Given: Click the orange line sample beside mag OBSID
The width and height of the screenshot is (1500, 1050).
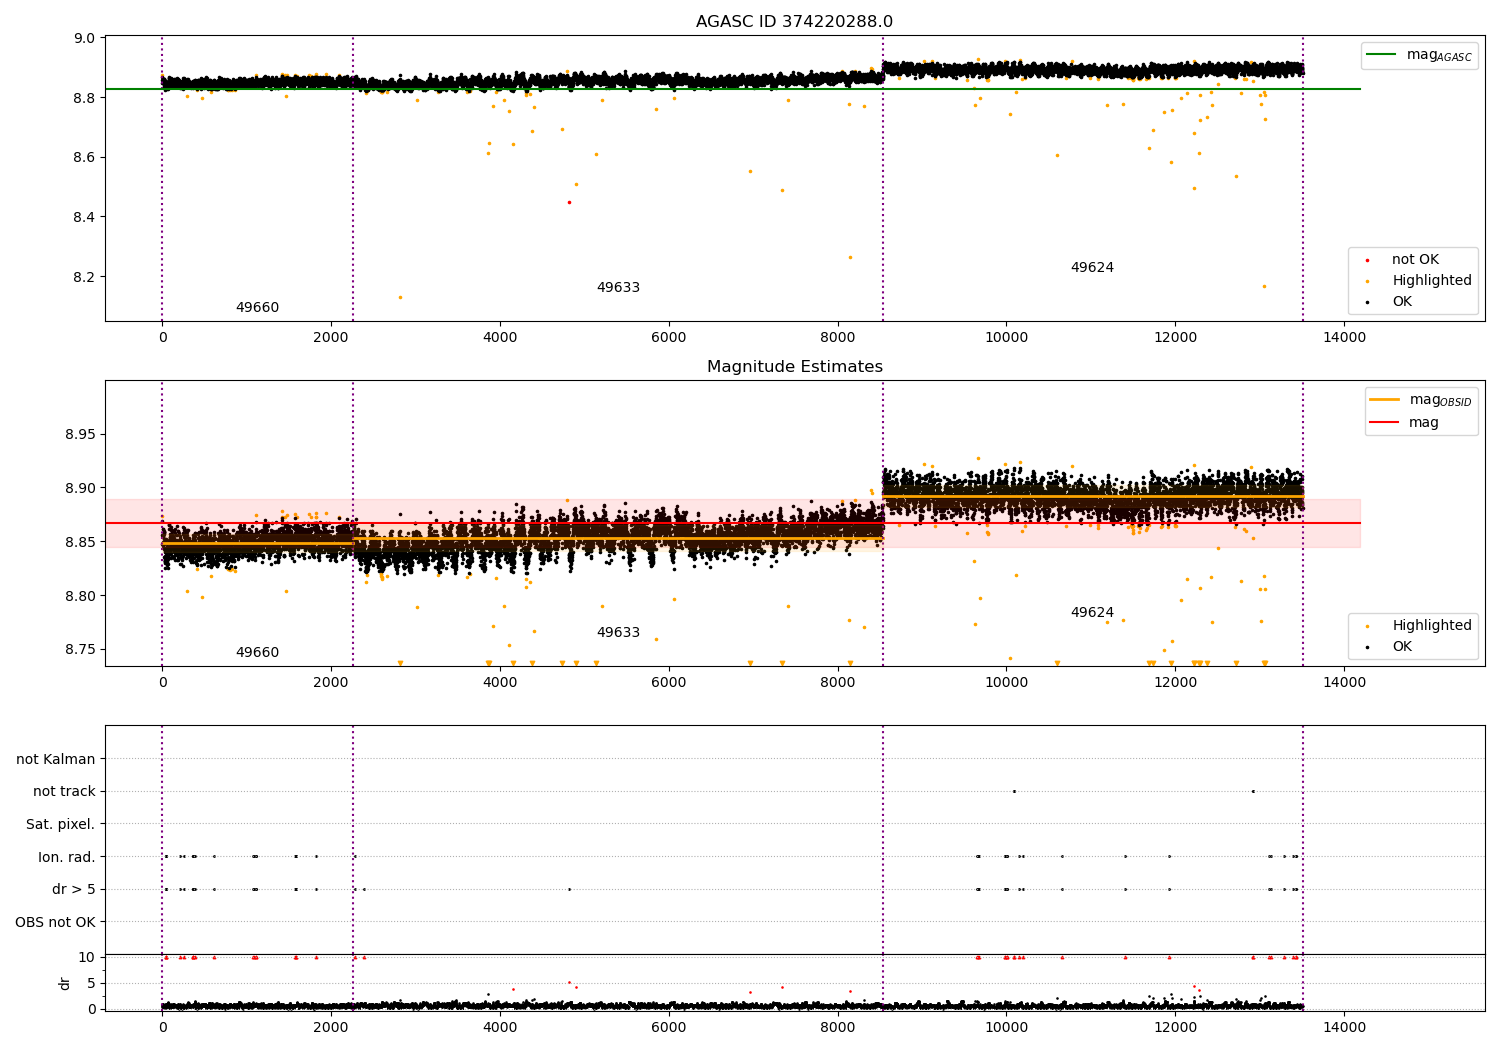Looking at the screenshot, I should (1384, 400).
